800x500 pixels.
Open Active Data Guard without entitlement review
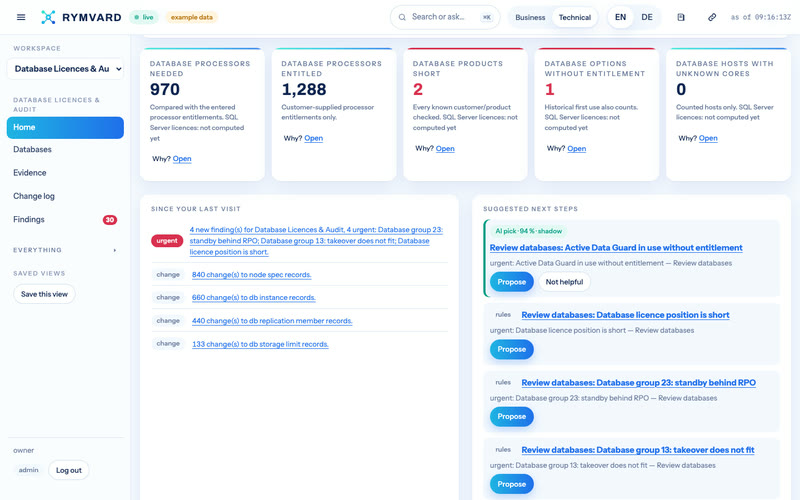pyautogui.click(x=616, y=248)
